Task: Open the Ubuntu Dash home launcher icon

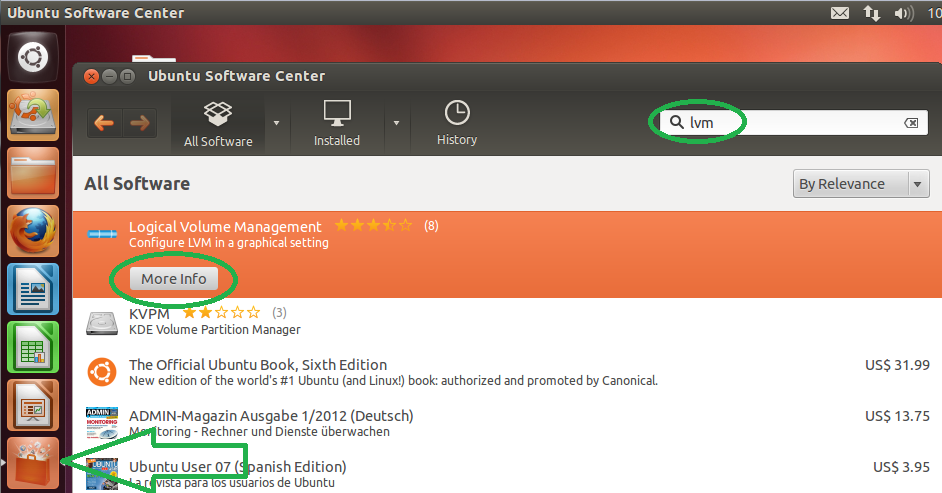Action: (x=32, y=58)
